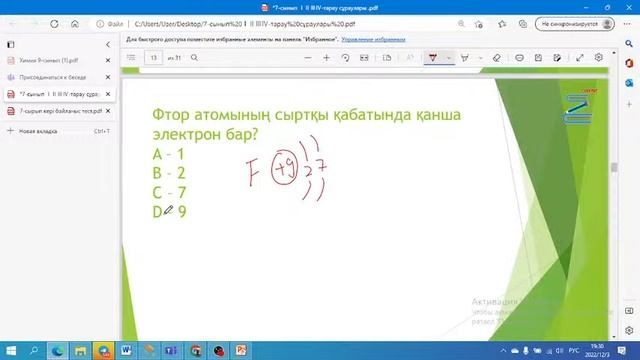This screenshot has width=640, height=360.
Task: Open the Outlook icon in the sidebar
Action: (629, 83)
